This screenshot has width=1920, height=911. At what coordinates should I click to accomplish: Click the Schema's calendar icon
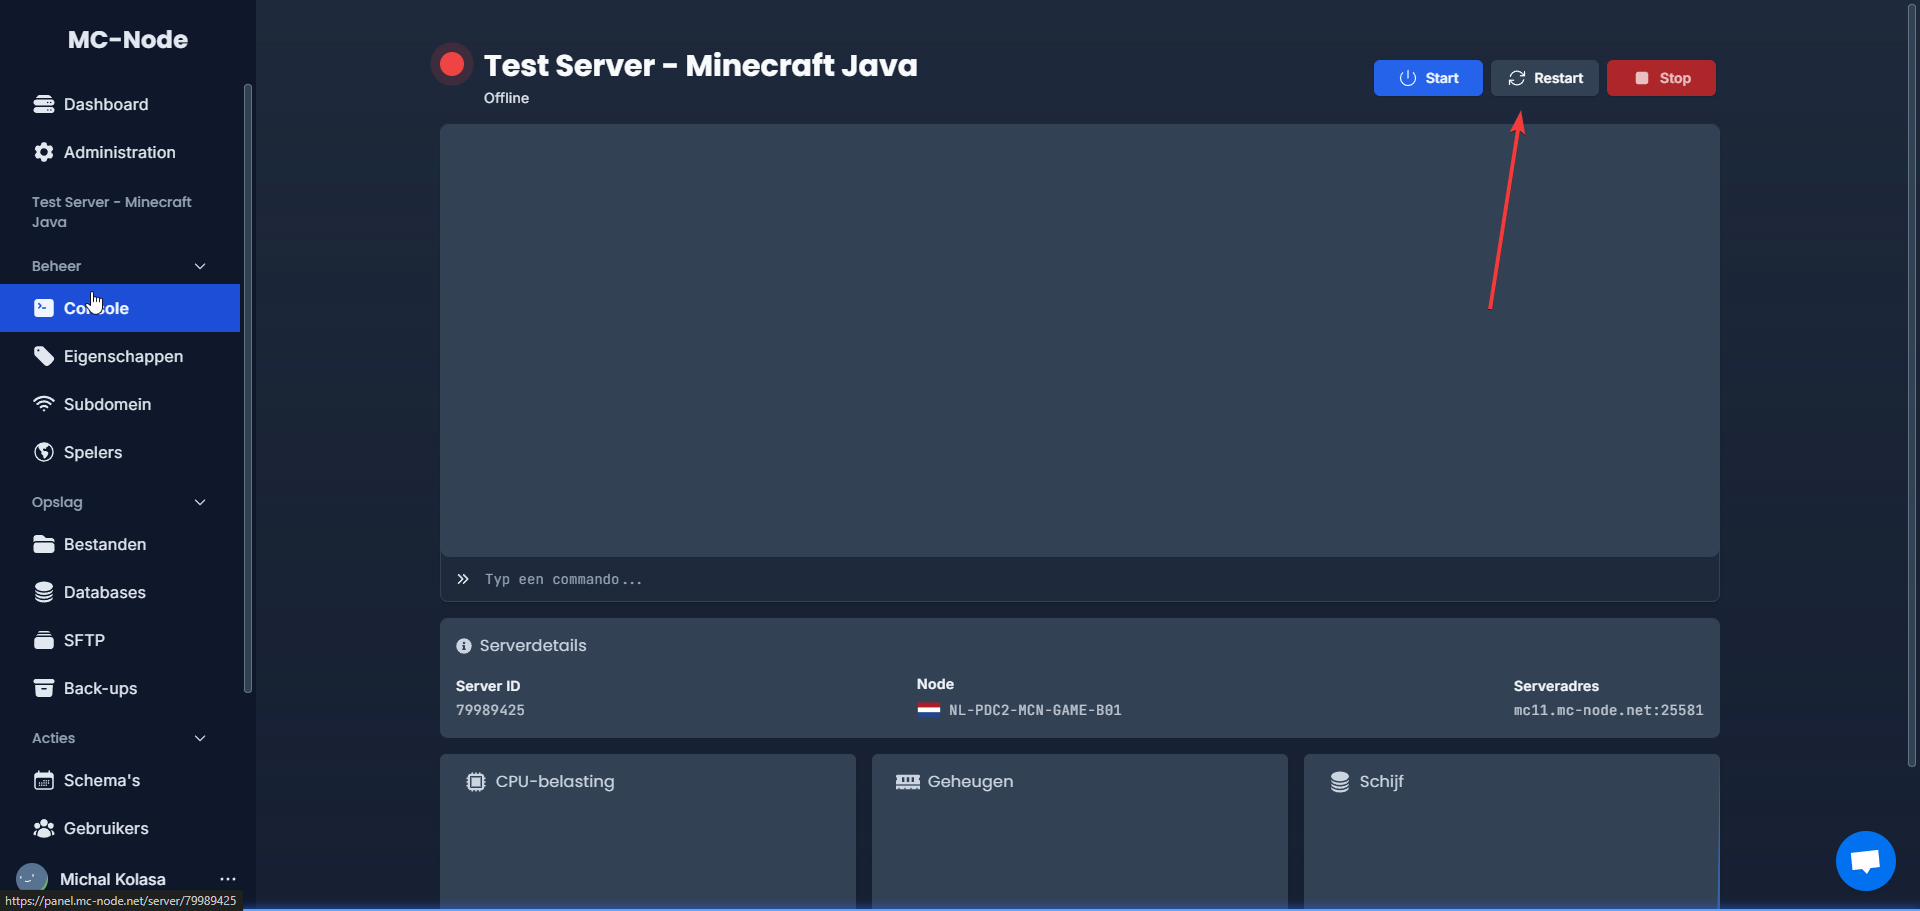tap(43, 780)
